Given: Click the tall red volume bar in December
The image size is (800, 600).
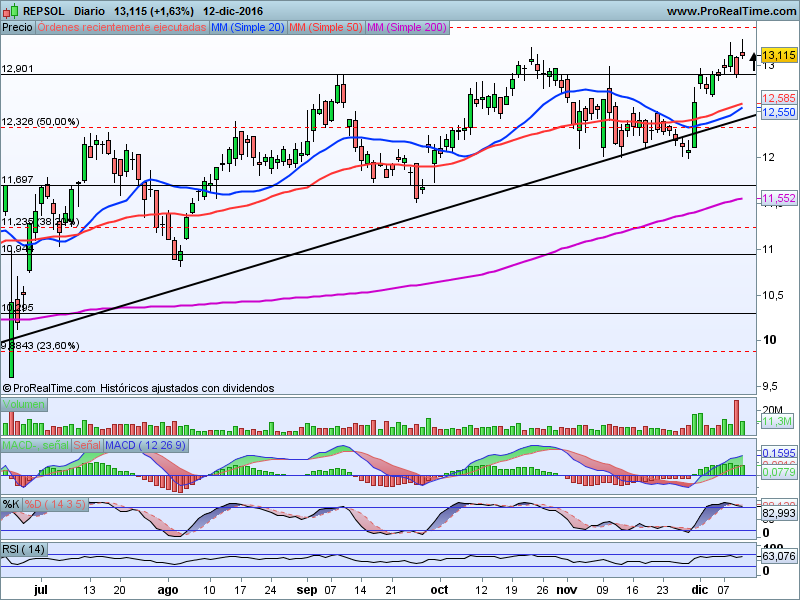Looking at the screenshot, I should 736,417.
